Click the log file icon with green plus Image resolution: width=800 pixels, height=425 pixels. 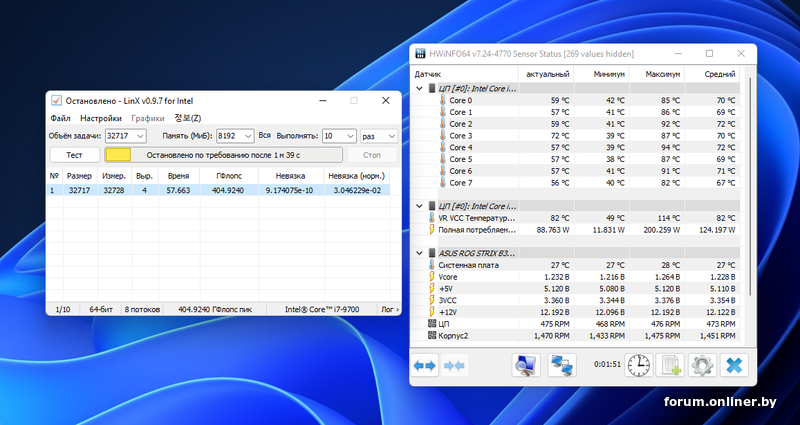[x=671, y=366]
